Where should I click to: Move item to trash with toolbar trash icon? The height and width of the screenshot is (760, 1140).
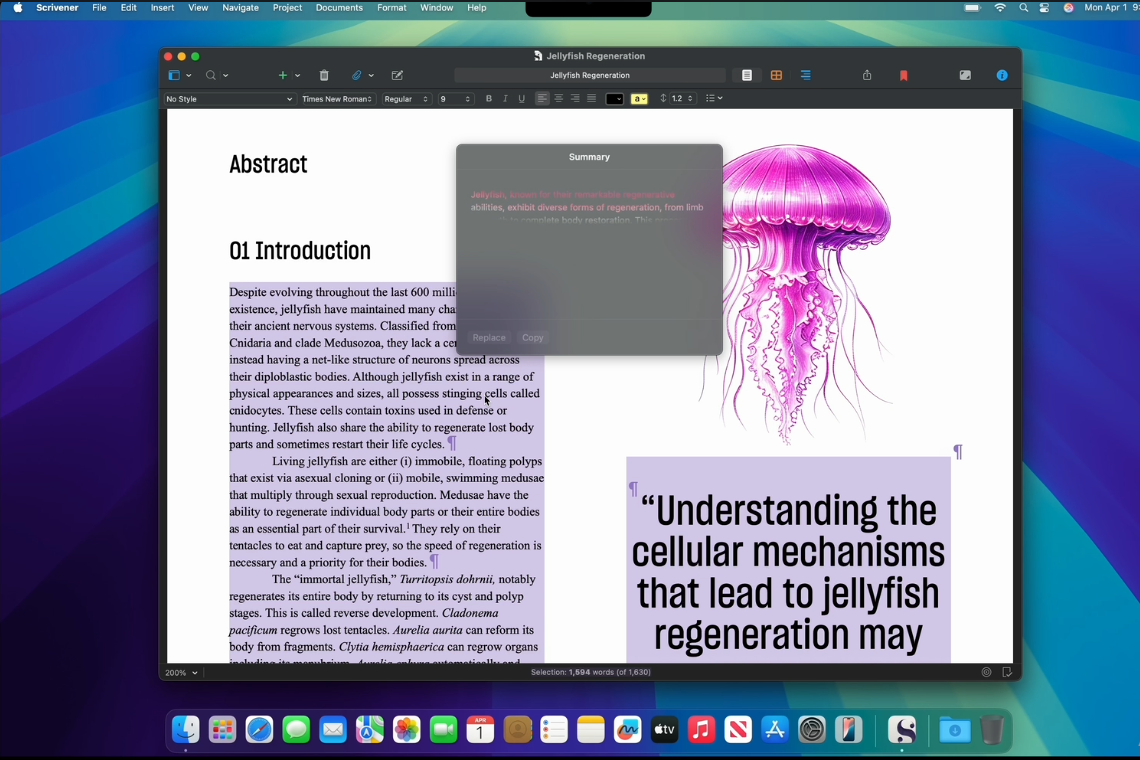pos(324,75)
